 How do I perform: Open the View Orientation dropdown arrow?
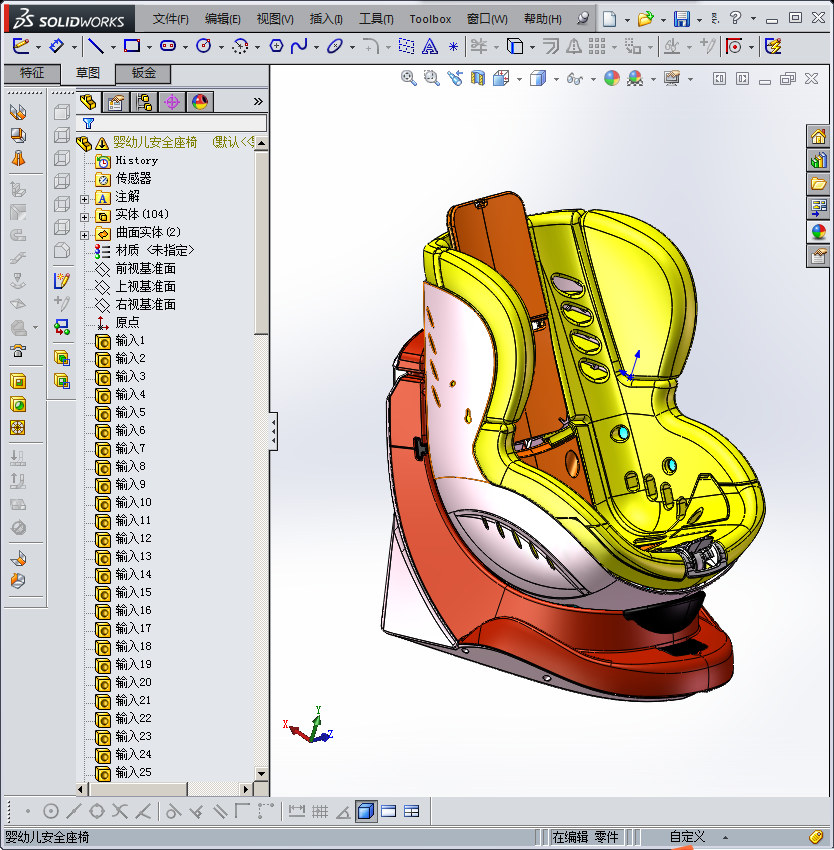click(x=519, y=80)
